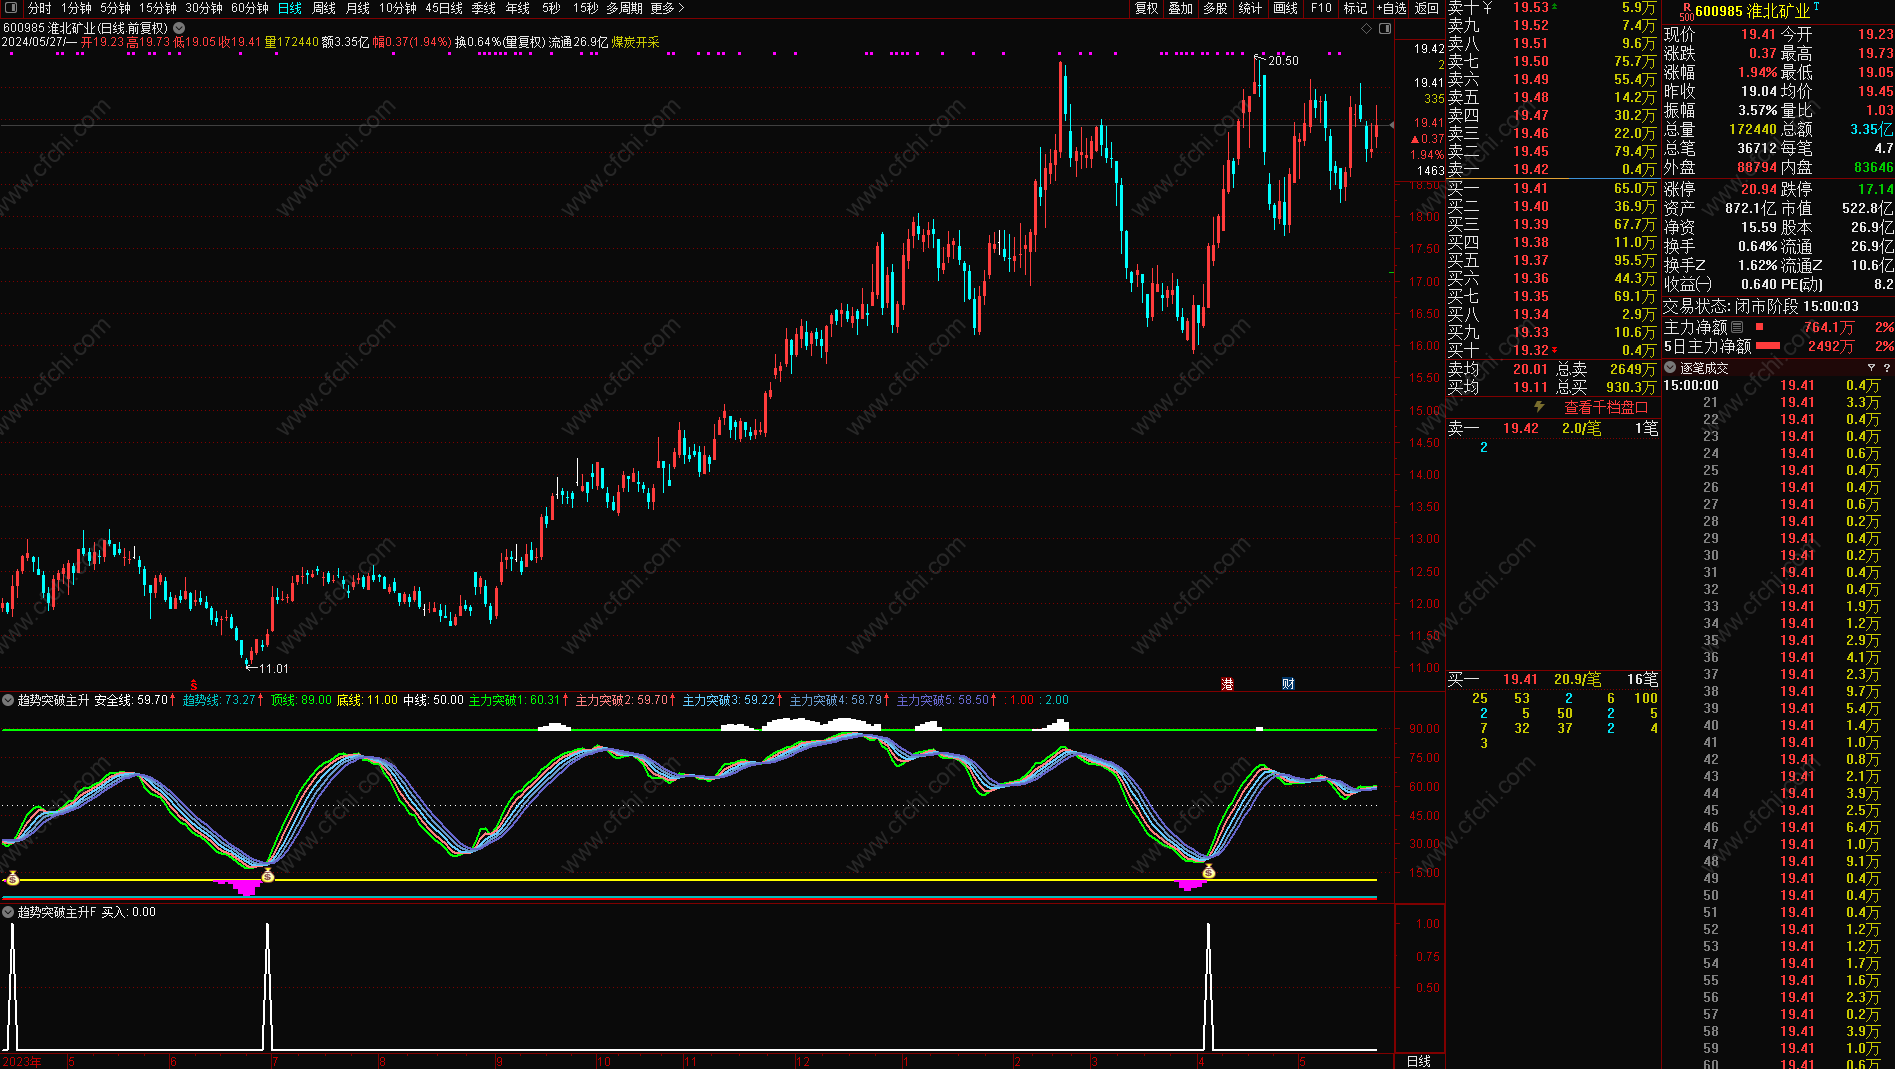Screen dimensions: 1895x1069
Task: Click the red marker below 11.01 low
Action: click(x=194, y=685)
